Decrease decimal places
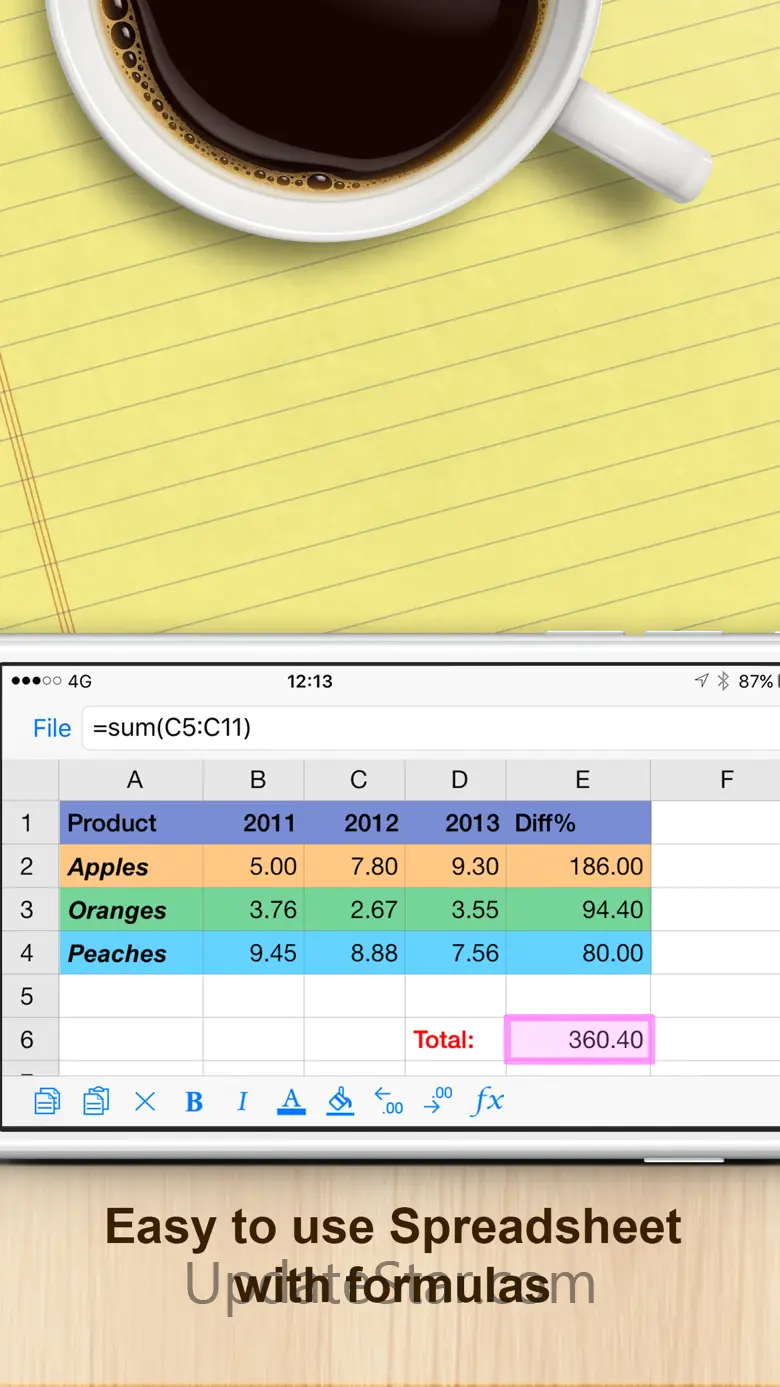The height and width of the screenshot is (1387, 780). [389, 1101]
